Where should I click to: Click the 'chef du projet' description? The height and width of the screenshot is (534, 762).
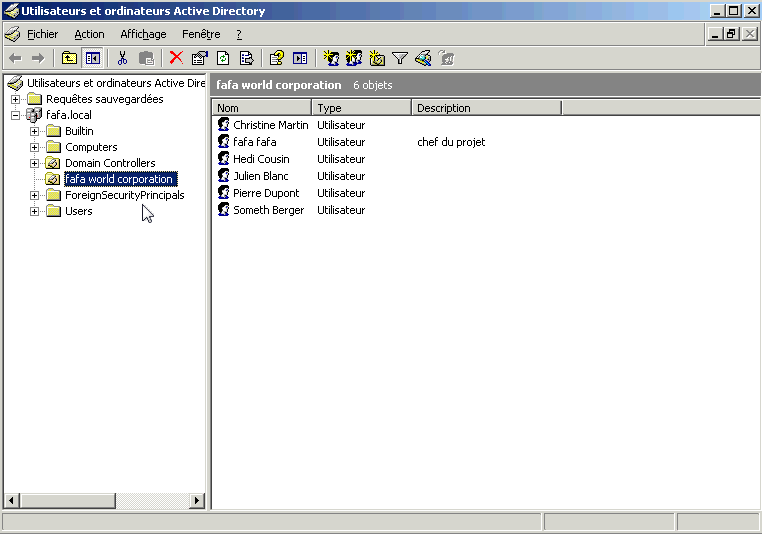[451, 142]
